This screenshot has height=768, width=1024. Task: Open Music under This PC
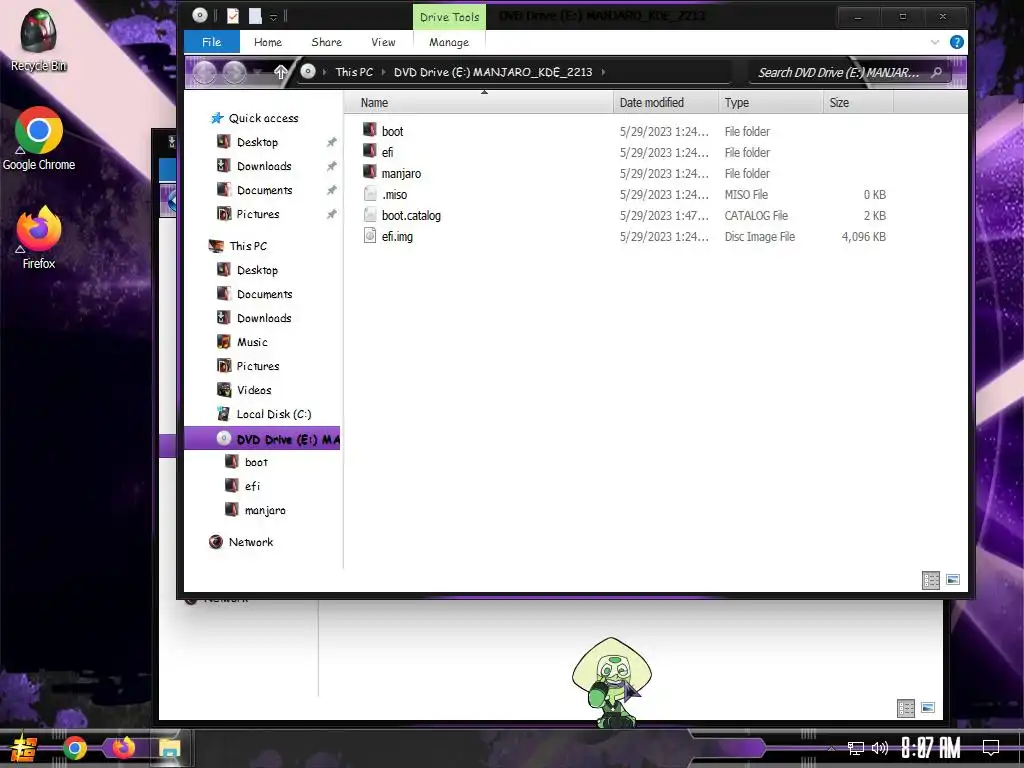coord(252,342)
